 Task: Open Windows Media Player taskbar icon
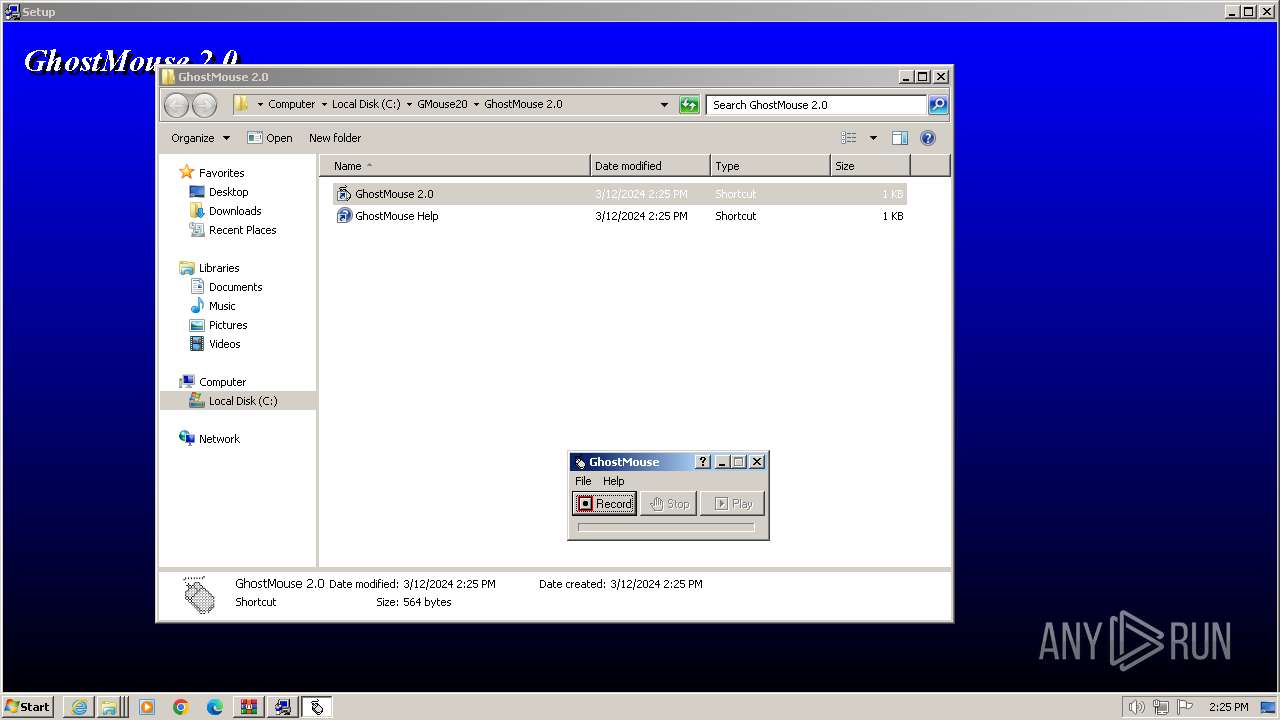pos(147,707)
